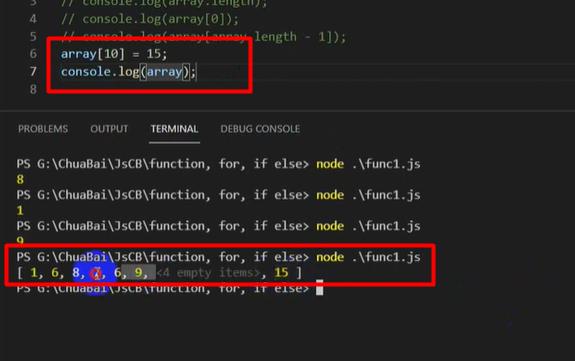Click '<4 empty items>' in terminal output
This screenshot has width=575, height=361.
(x=208, y=273)
